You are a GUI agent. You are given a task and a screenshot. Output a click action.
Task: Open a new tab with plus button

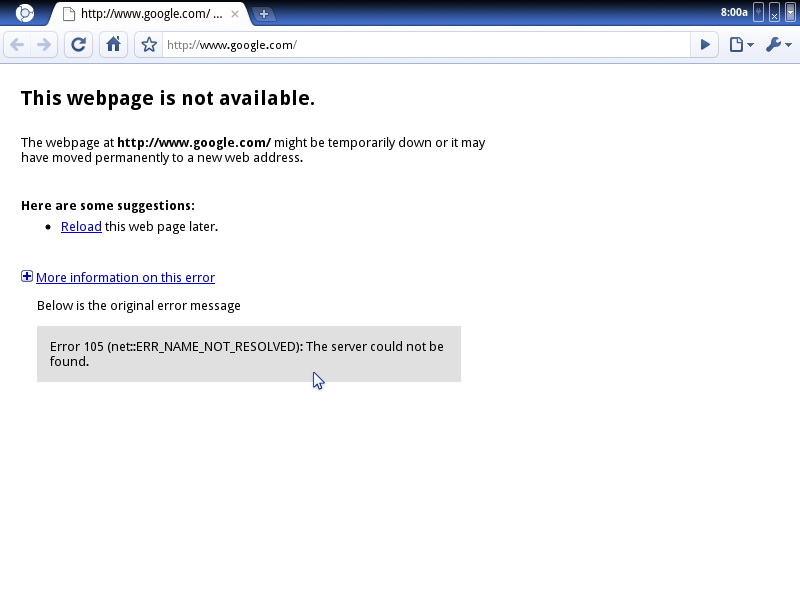pos(264,14)
